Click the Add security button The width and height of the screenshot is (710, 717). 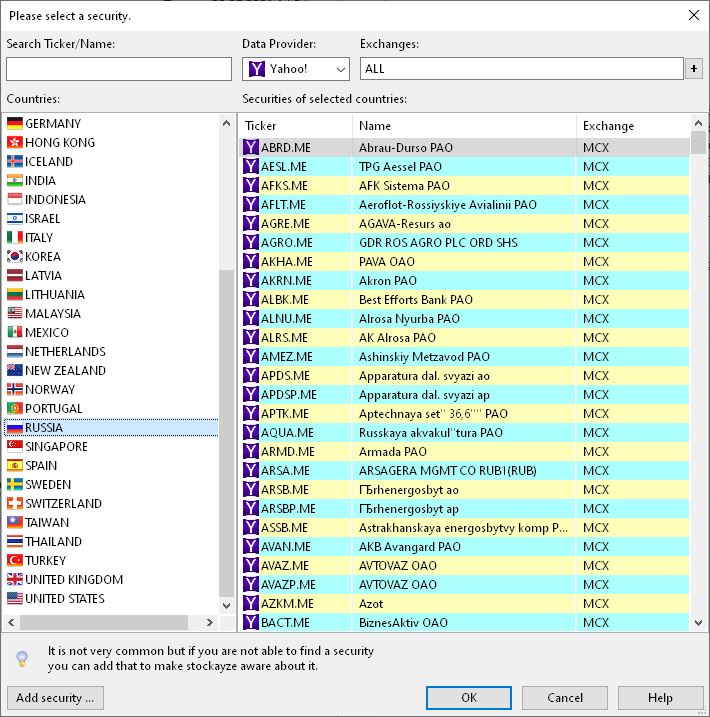pos(55,698)
